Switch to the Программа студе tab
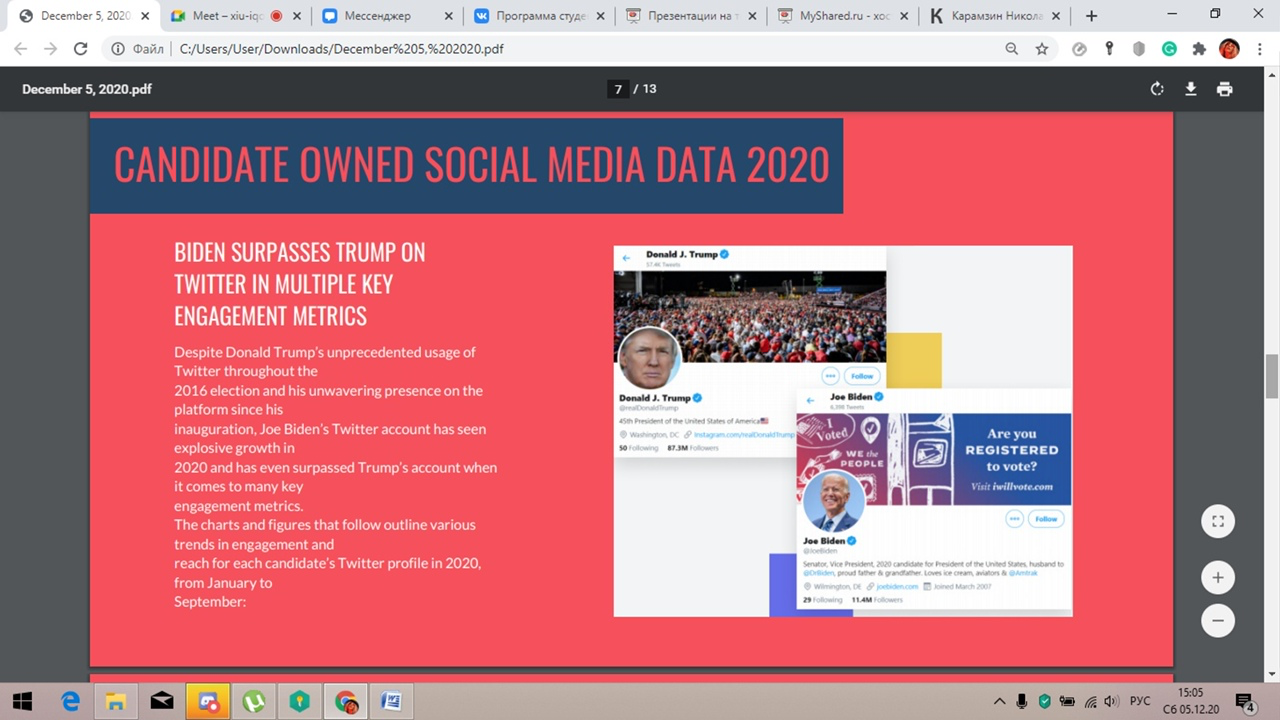 pyautogui.click(x=537, y=16)
